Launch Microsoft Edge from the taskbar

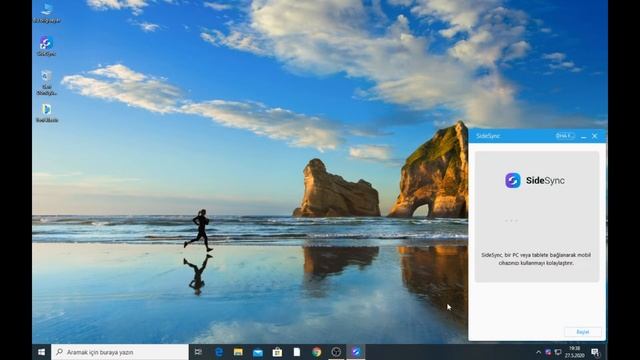pos(219,352)
